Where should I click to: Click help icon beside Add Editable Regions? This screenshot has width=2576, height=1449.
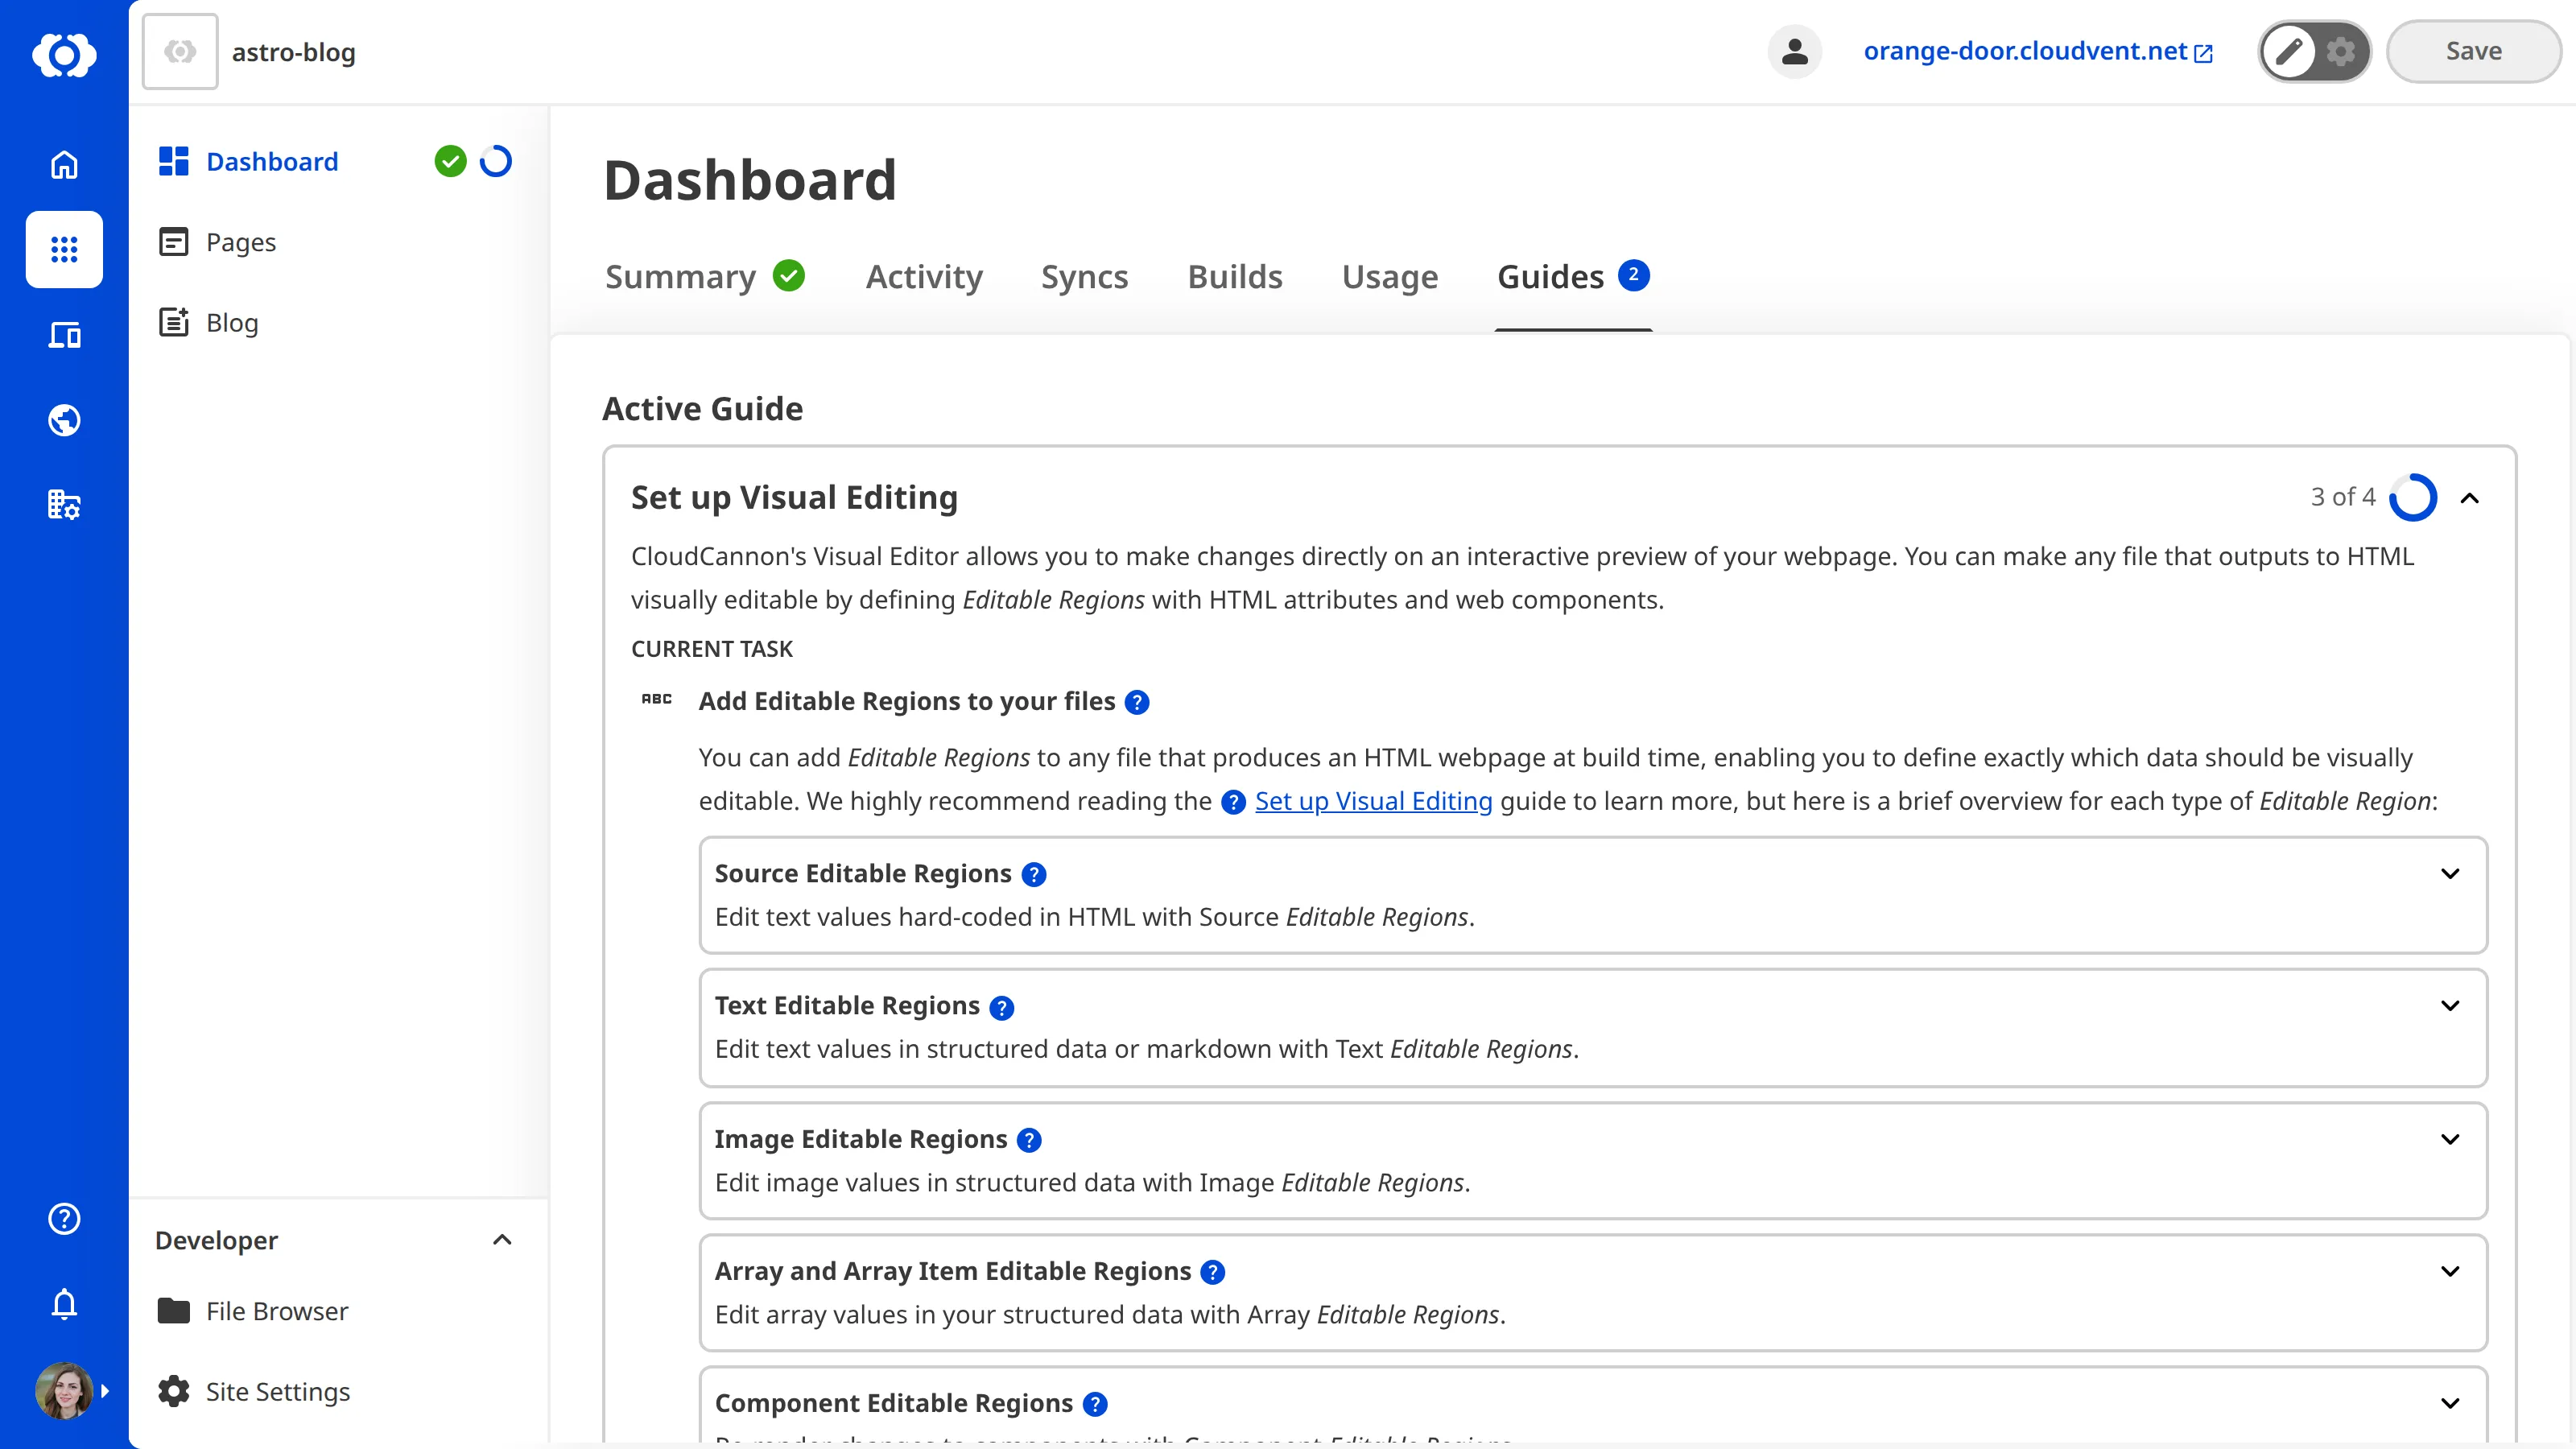1137,702
